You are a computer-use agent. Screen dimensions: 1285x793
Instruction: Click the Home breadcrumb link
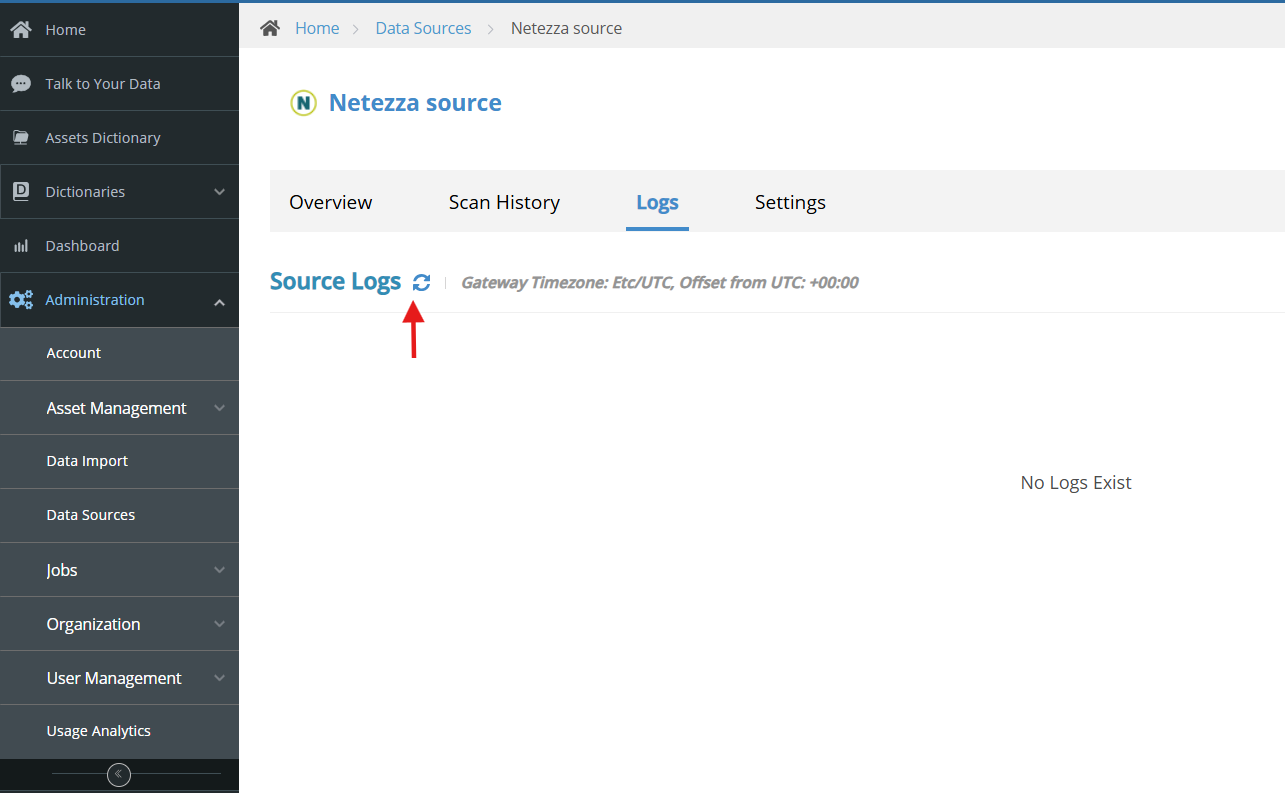[317, 28]
